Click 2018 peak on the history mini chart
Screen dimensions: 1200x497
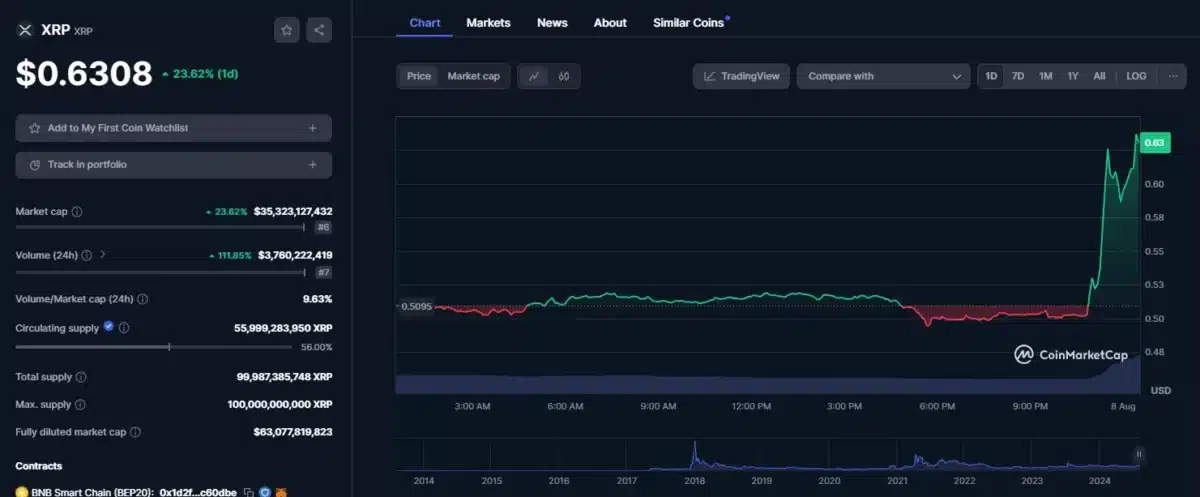coord(693,454)
